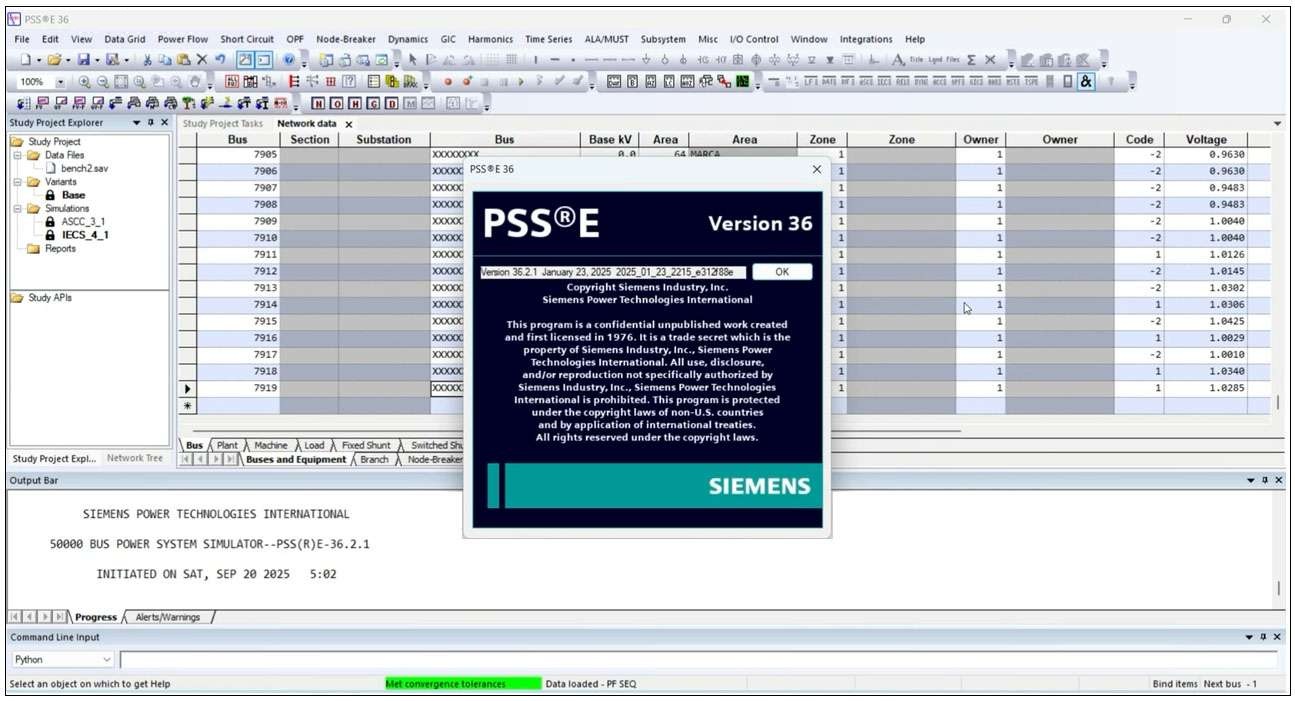Viewport: 1295px width, 701px height.
Task: Open dropdown arrow next to Save icon
Action: (x=97, y=60)
